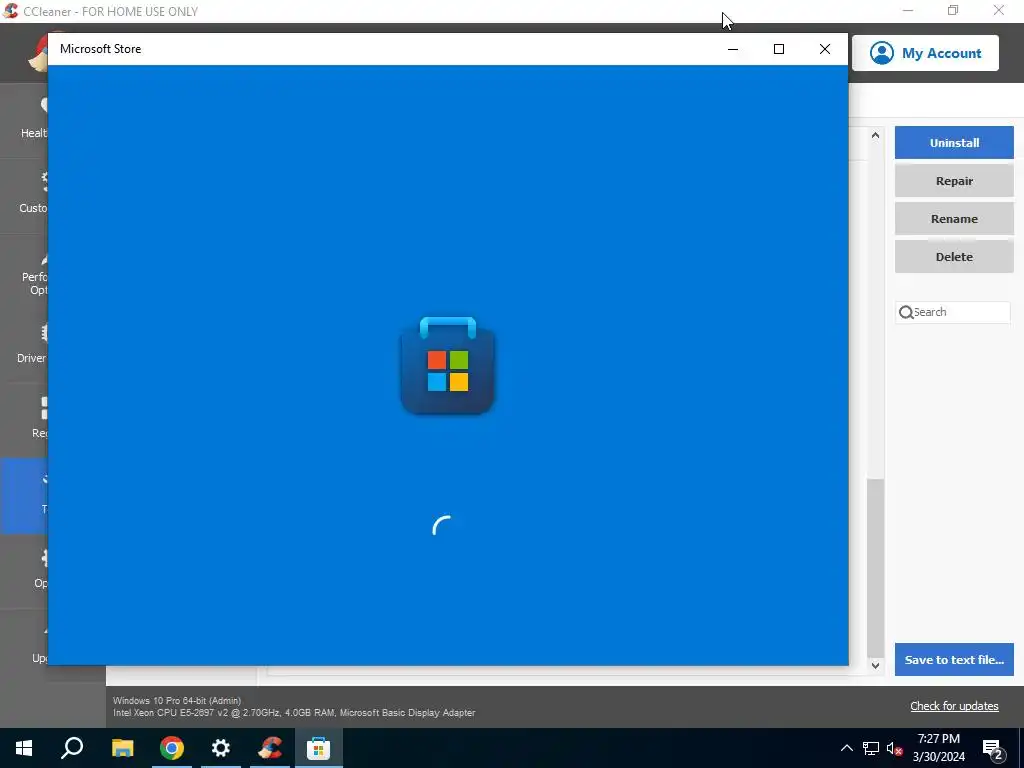Click the Rename button in CCleaner

click(x=954, y=219)
